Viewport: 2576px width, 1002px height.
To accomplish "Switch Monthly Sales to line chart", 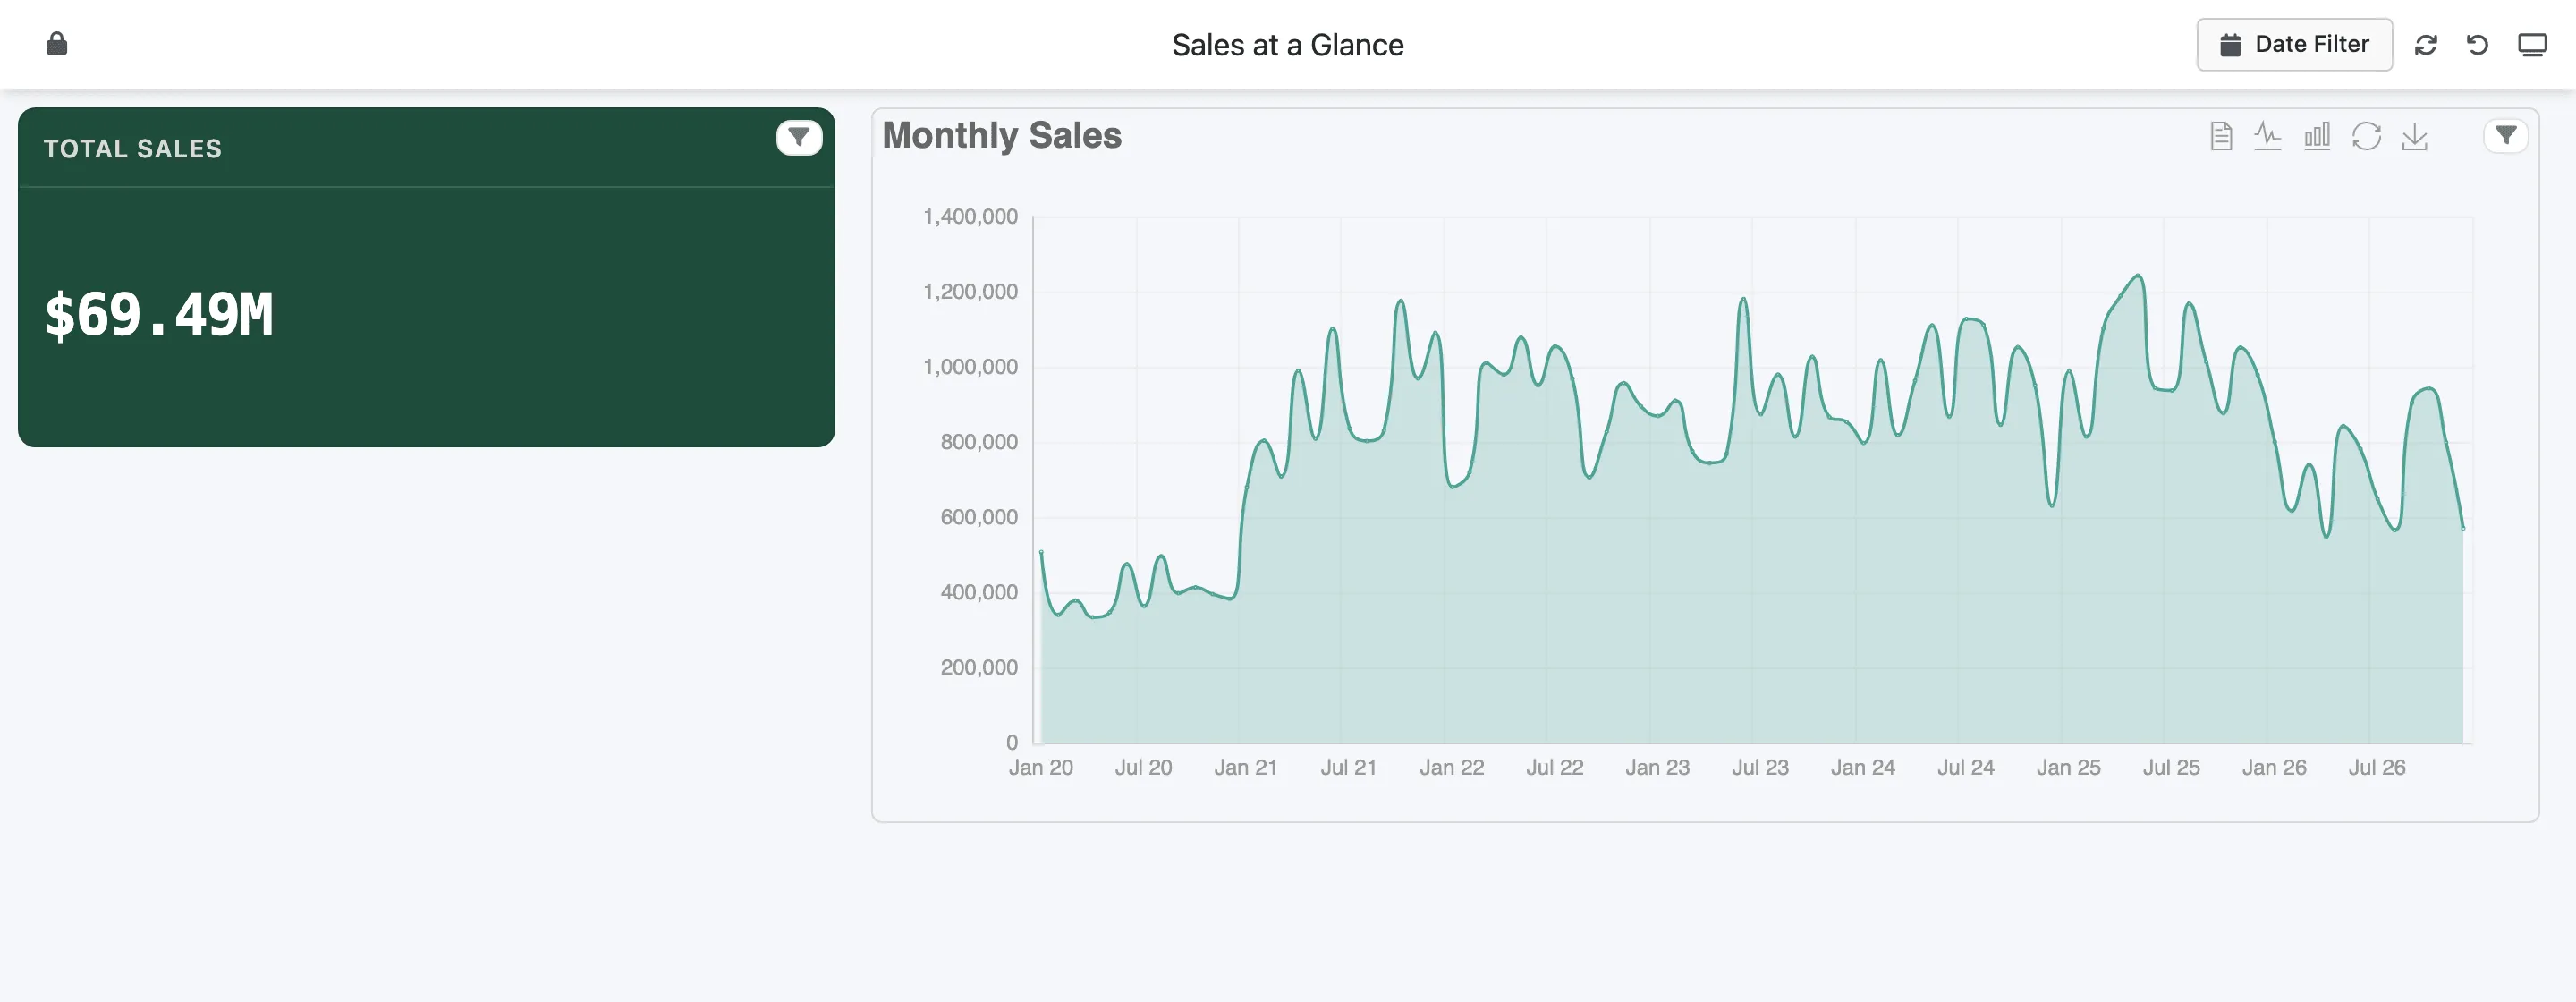I will point(2268,136).
